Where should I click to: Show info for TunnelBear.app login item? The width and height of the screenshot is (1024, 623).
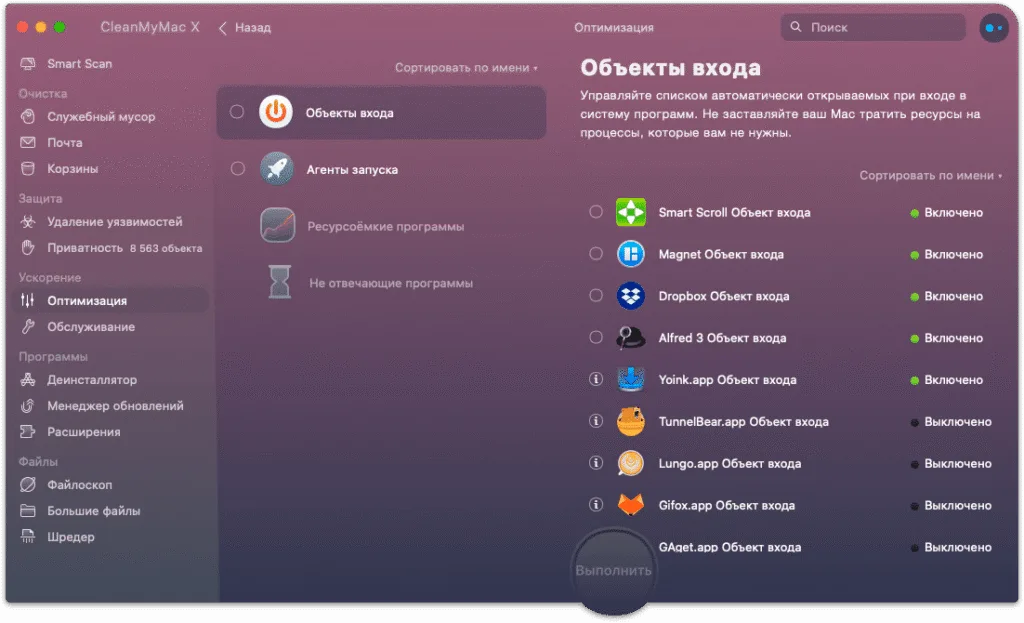click(596, 421)
